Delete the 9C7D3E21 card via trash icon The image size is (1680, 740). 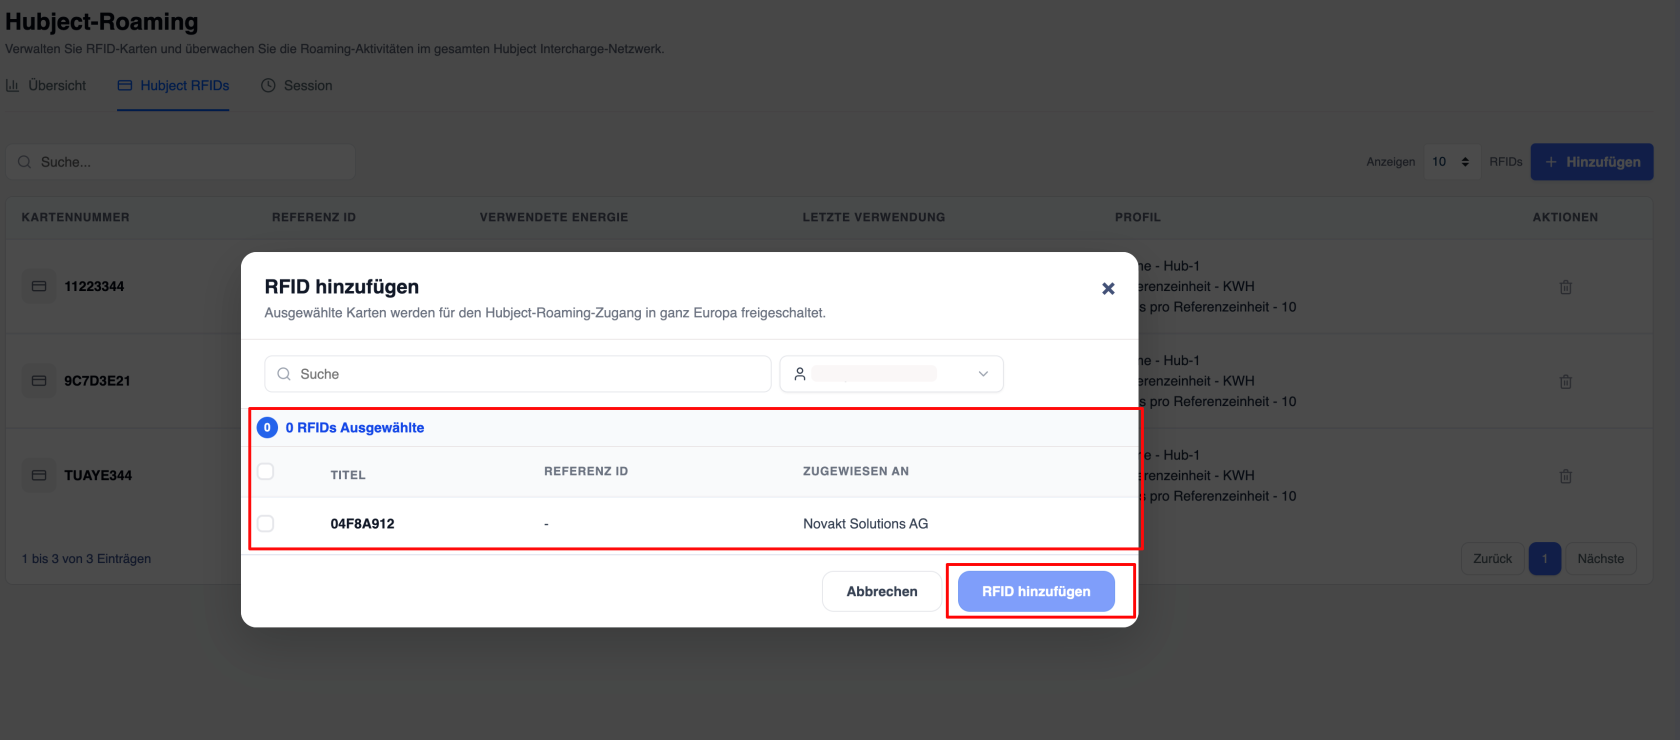pos(1566,382)
